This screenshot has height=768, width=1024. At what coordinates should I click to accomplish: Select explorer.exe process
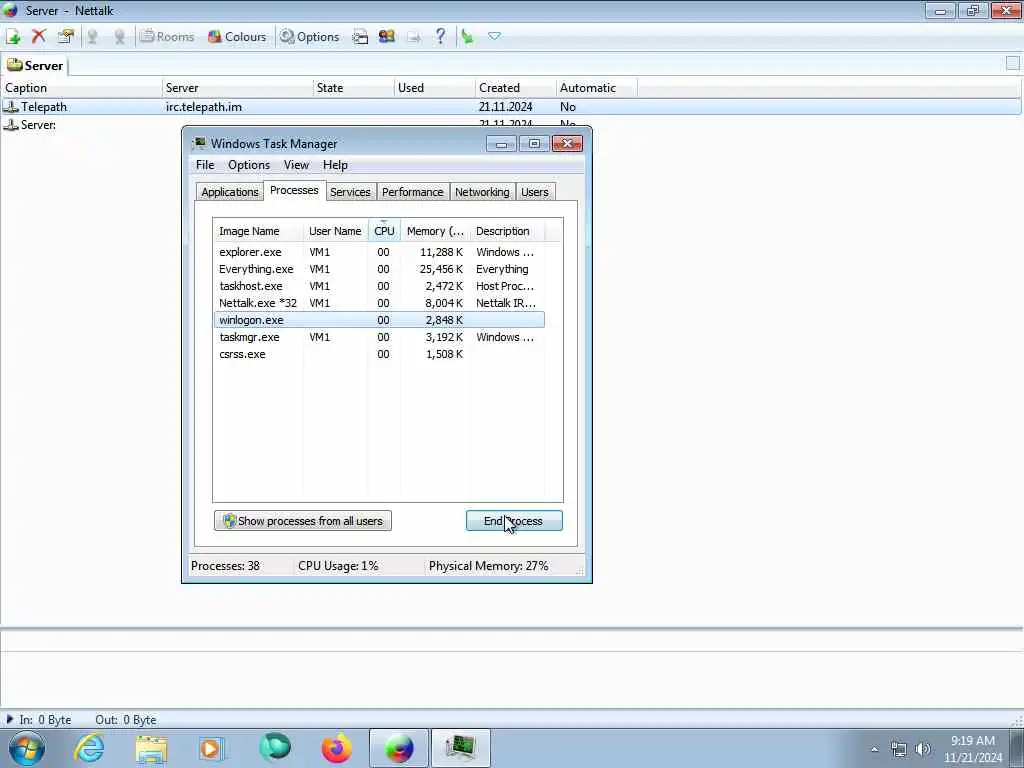(x=379, y=252)
